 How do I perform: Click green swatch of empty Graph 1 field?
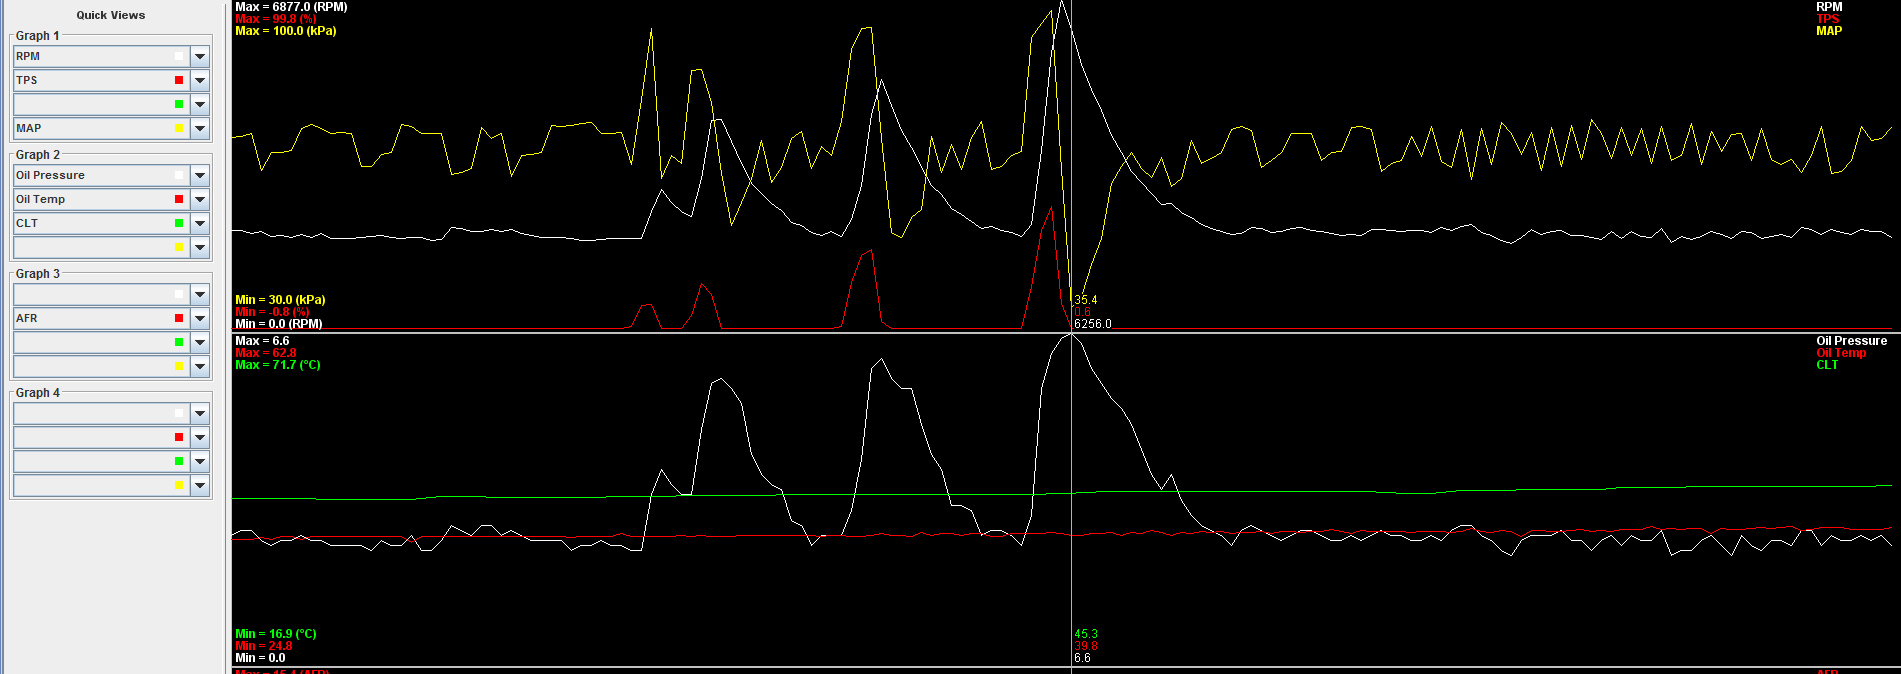click(179, 105)
